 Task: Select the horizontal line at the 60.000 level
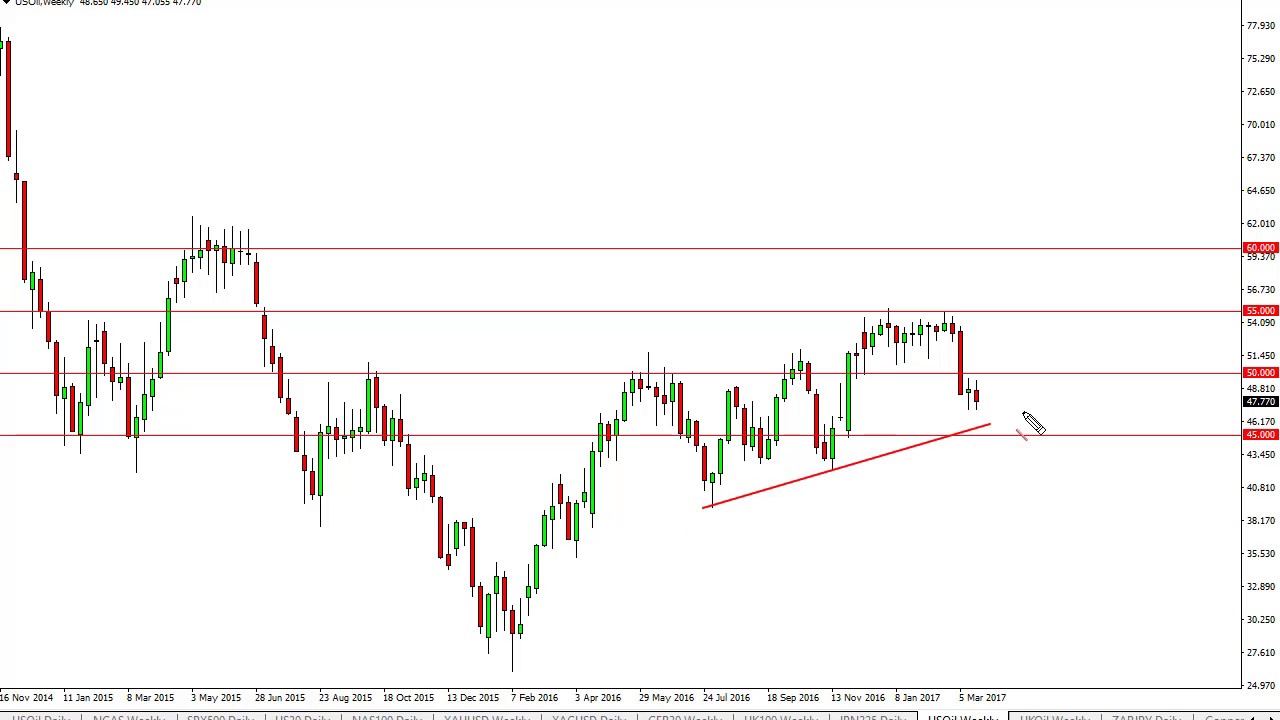[x=620, y=248]
